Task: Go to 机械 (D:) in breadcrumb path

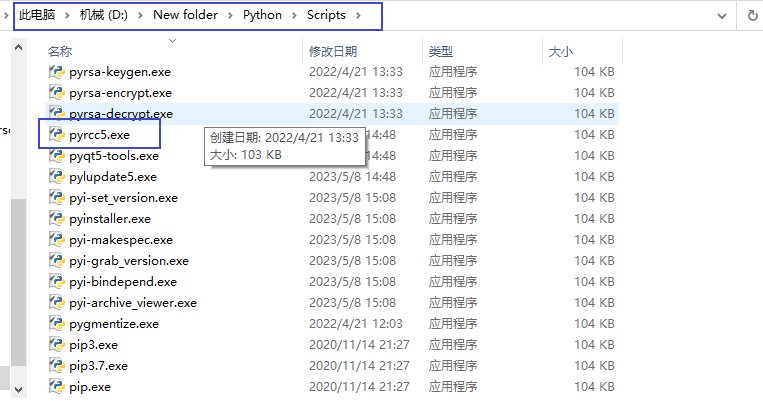Action: (105, 16)
